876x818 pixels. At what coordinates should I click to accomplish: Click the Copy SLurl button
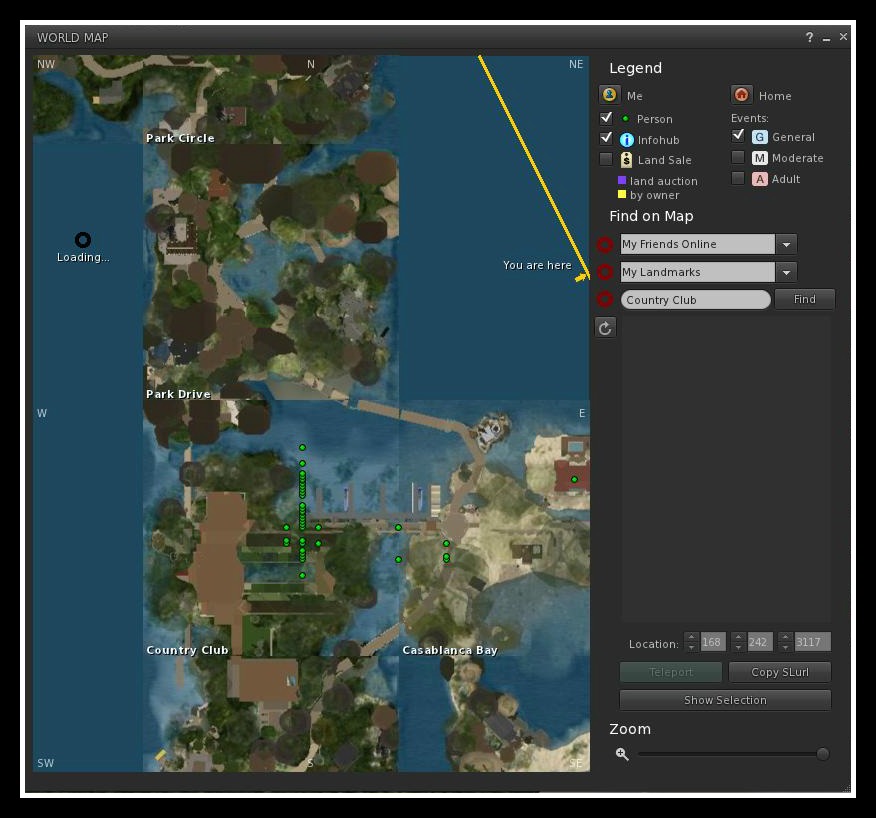click(778, 672)
